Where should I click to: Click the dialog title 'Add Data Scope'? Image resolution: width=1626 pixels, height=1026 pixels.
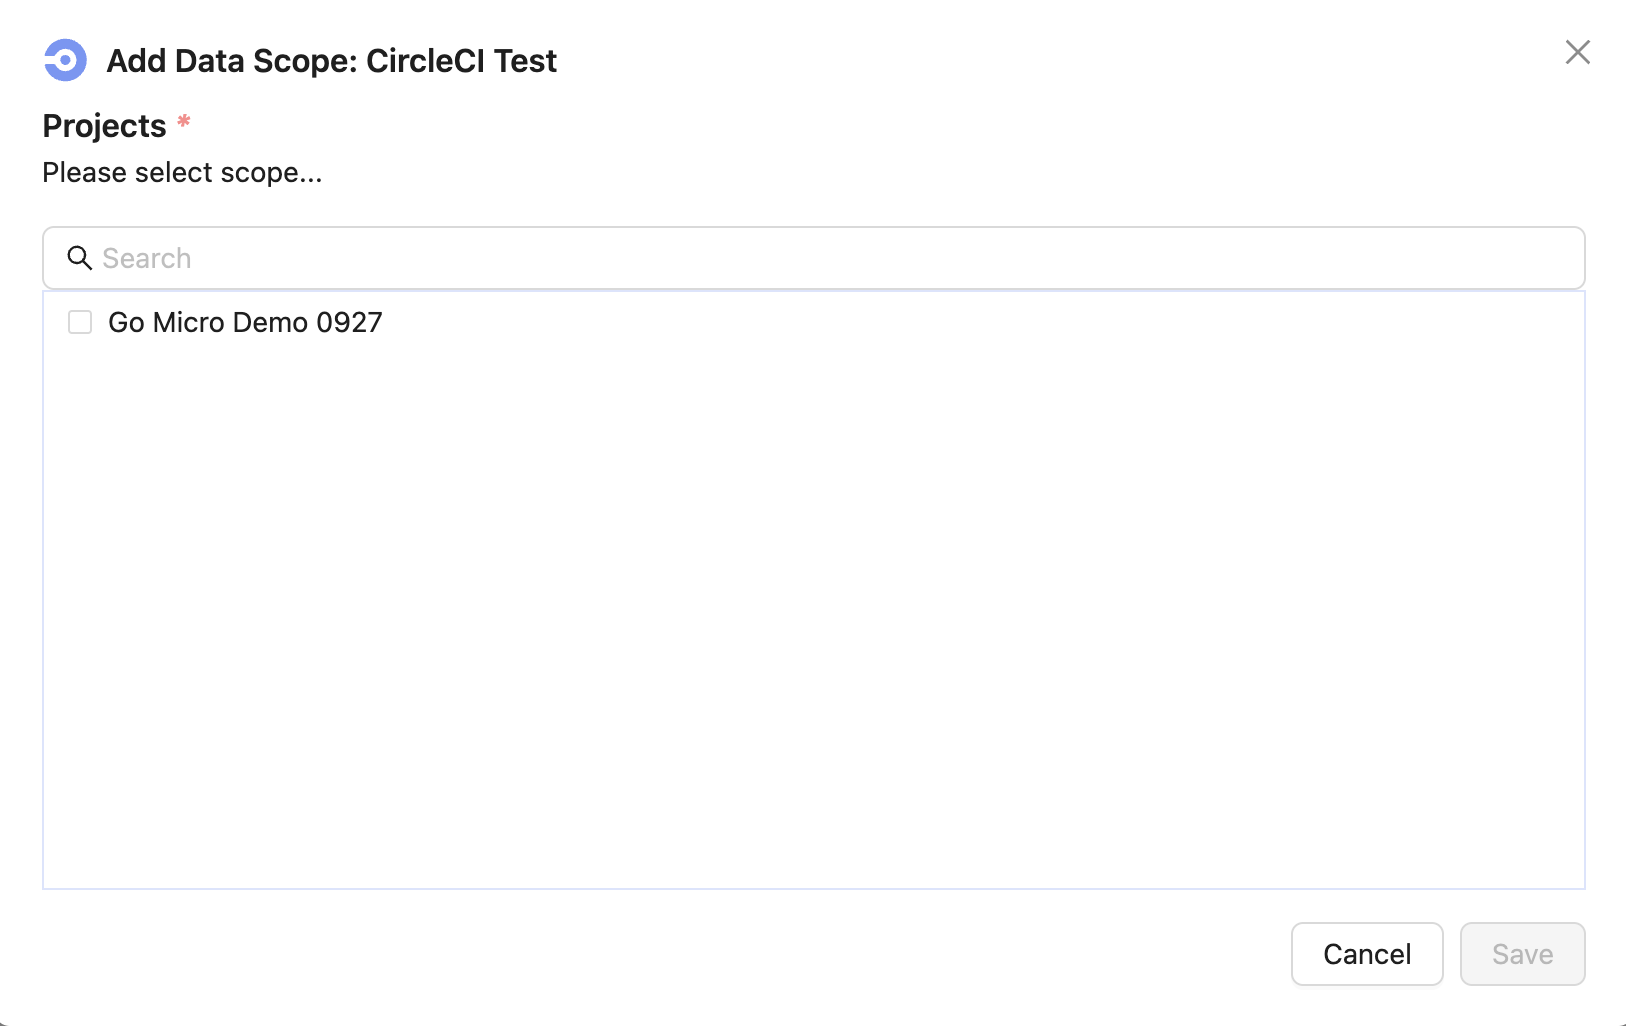(230, 61)
